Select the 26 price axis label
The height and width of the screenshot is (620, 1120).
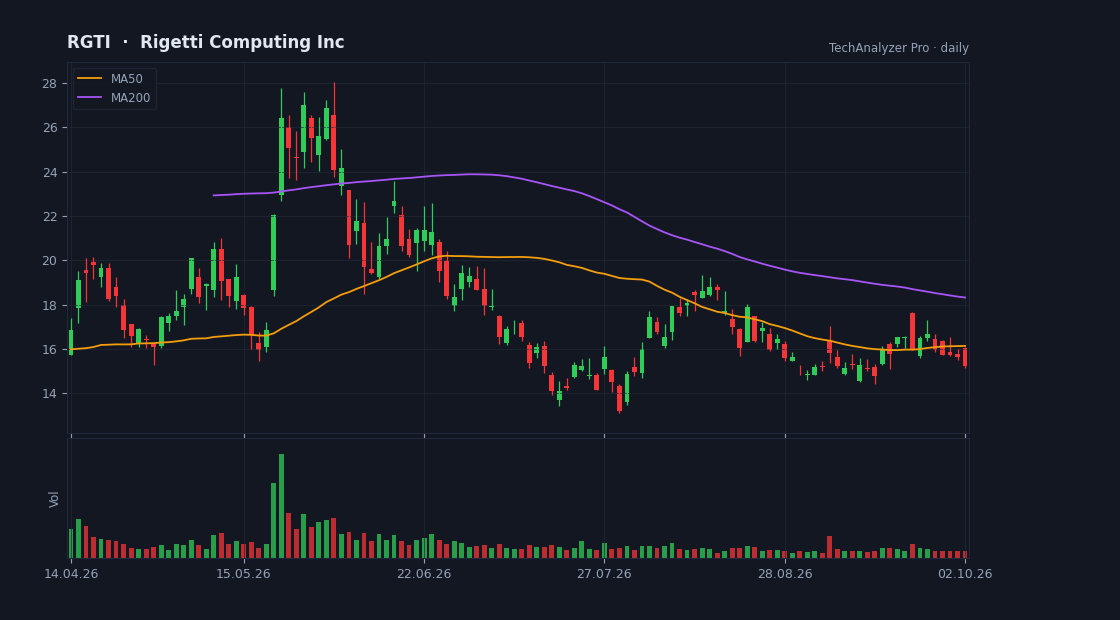pyautogui.click(x=49, y=128)
